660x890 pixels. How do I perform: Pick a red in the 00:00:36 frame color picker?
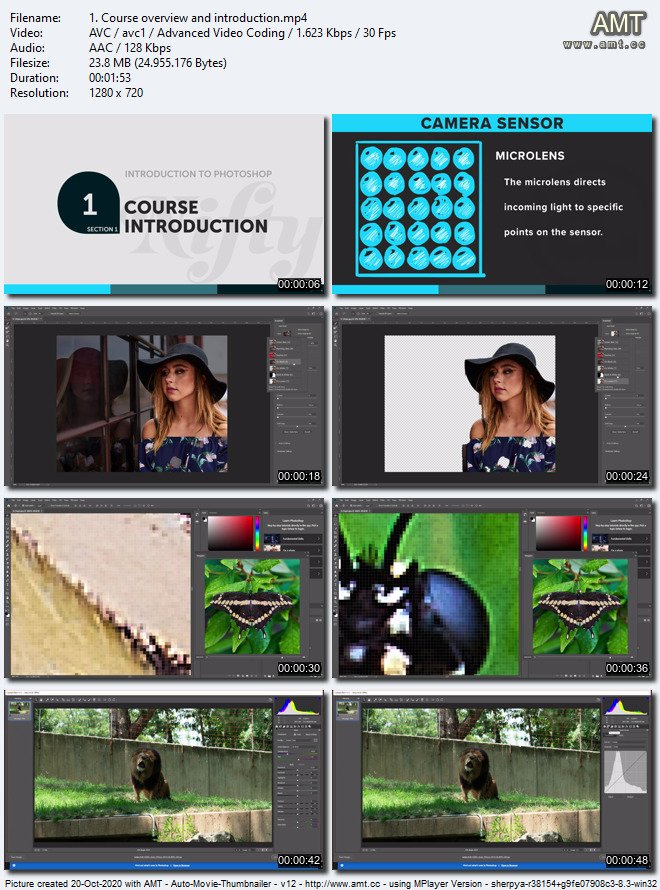558,532
